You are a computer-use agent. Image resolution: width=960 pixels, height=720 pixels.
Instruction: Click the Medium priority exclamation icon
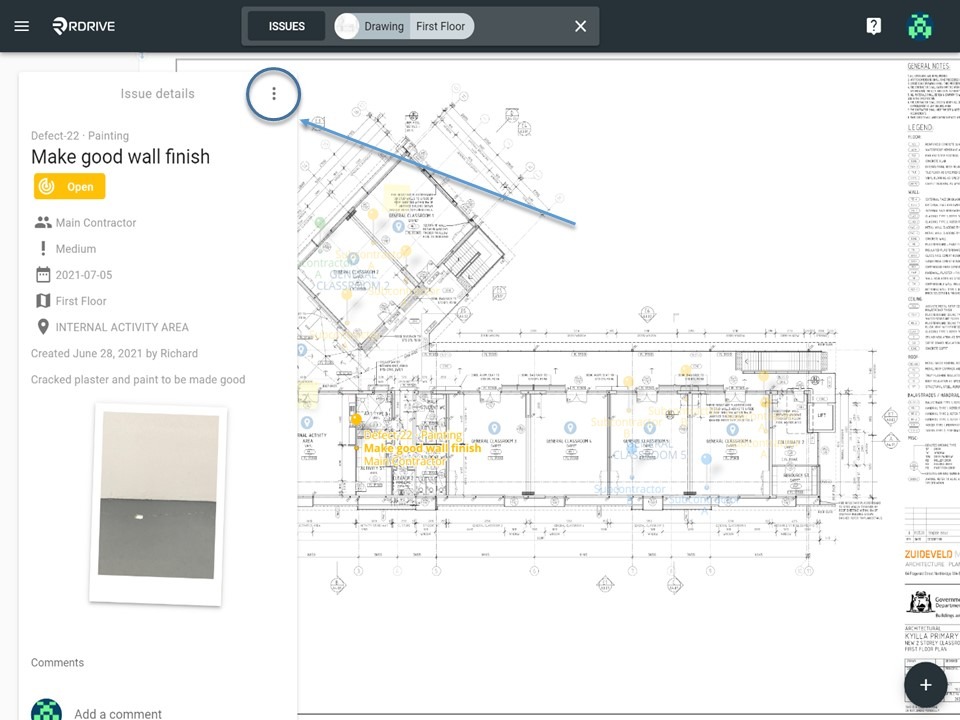(x=43, y=249)
